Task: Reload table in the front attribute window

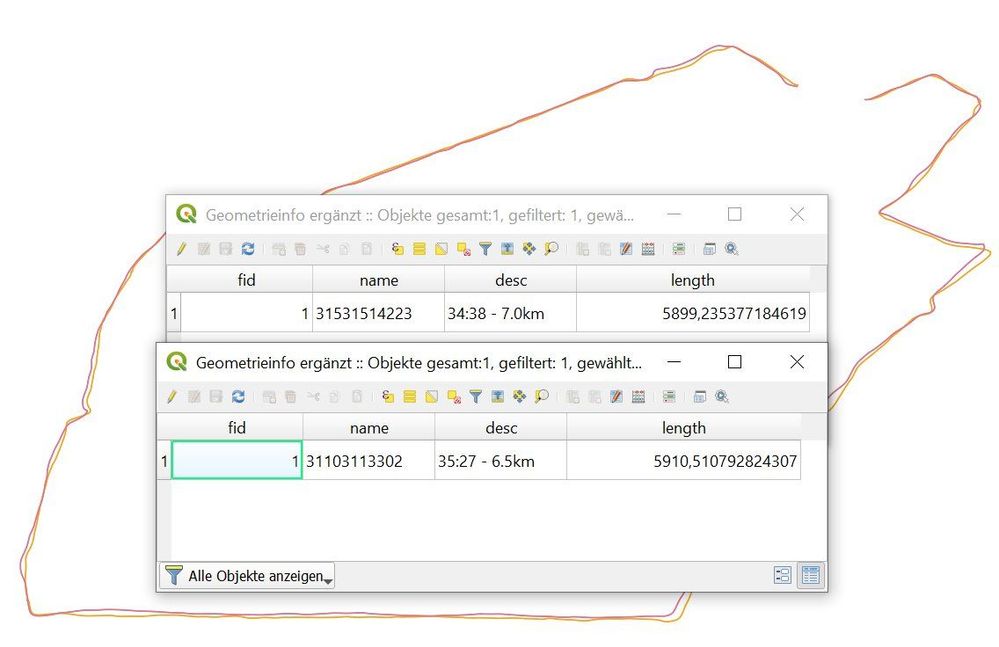Action: coord(238,397)
